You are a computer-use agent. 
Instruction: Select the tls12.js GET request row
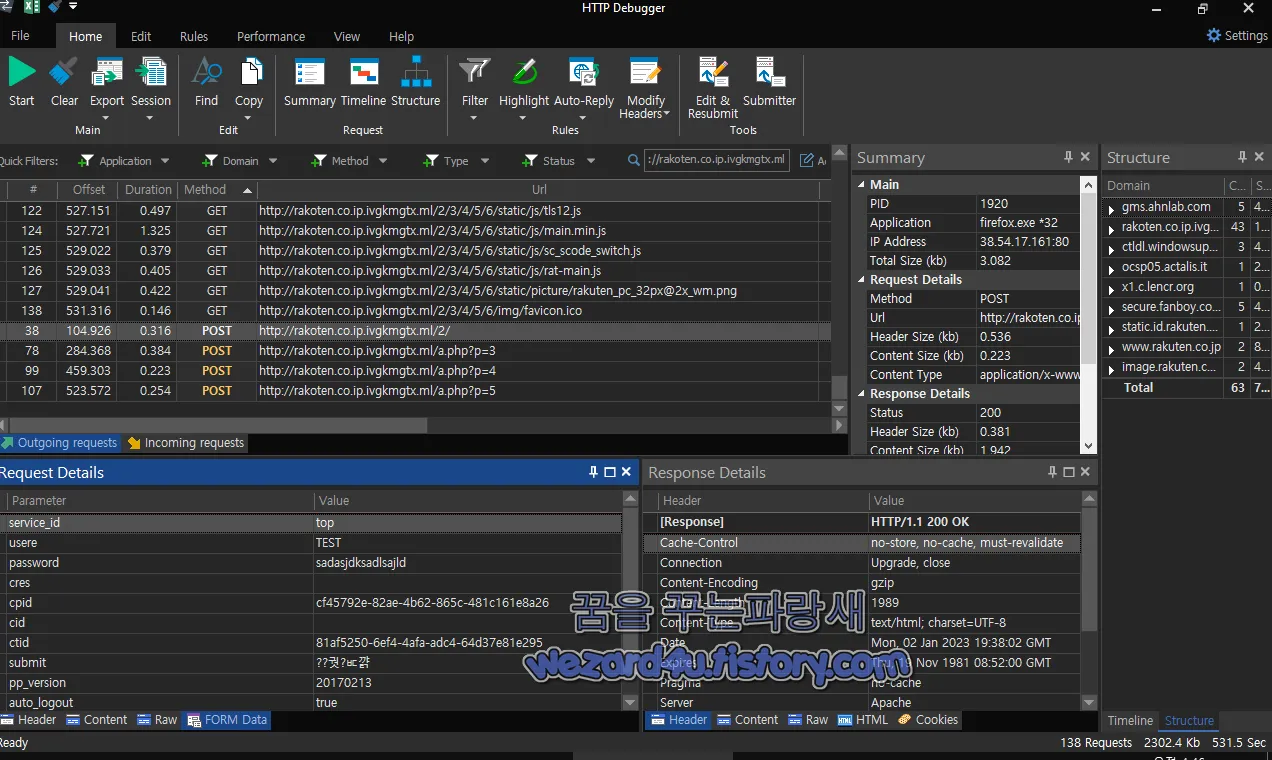point(415,211)
